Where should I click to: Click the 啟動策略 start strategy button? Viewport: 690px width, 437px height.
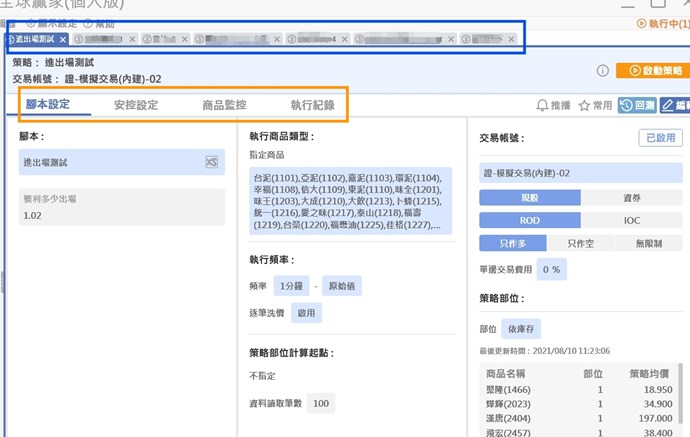(653, 71)
